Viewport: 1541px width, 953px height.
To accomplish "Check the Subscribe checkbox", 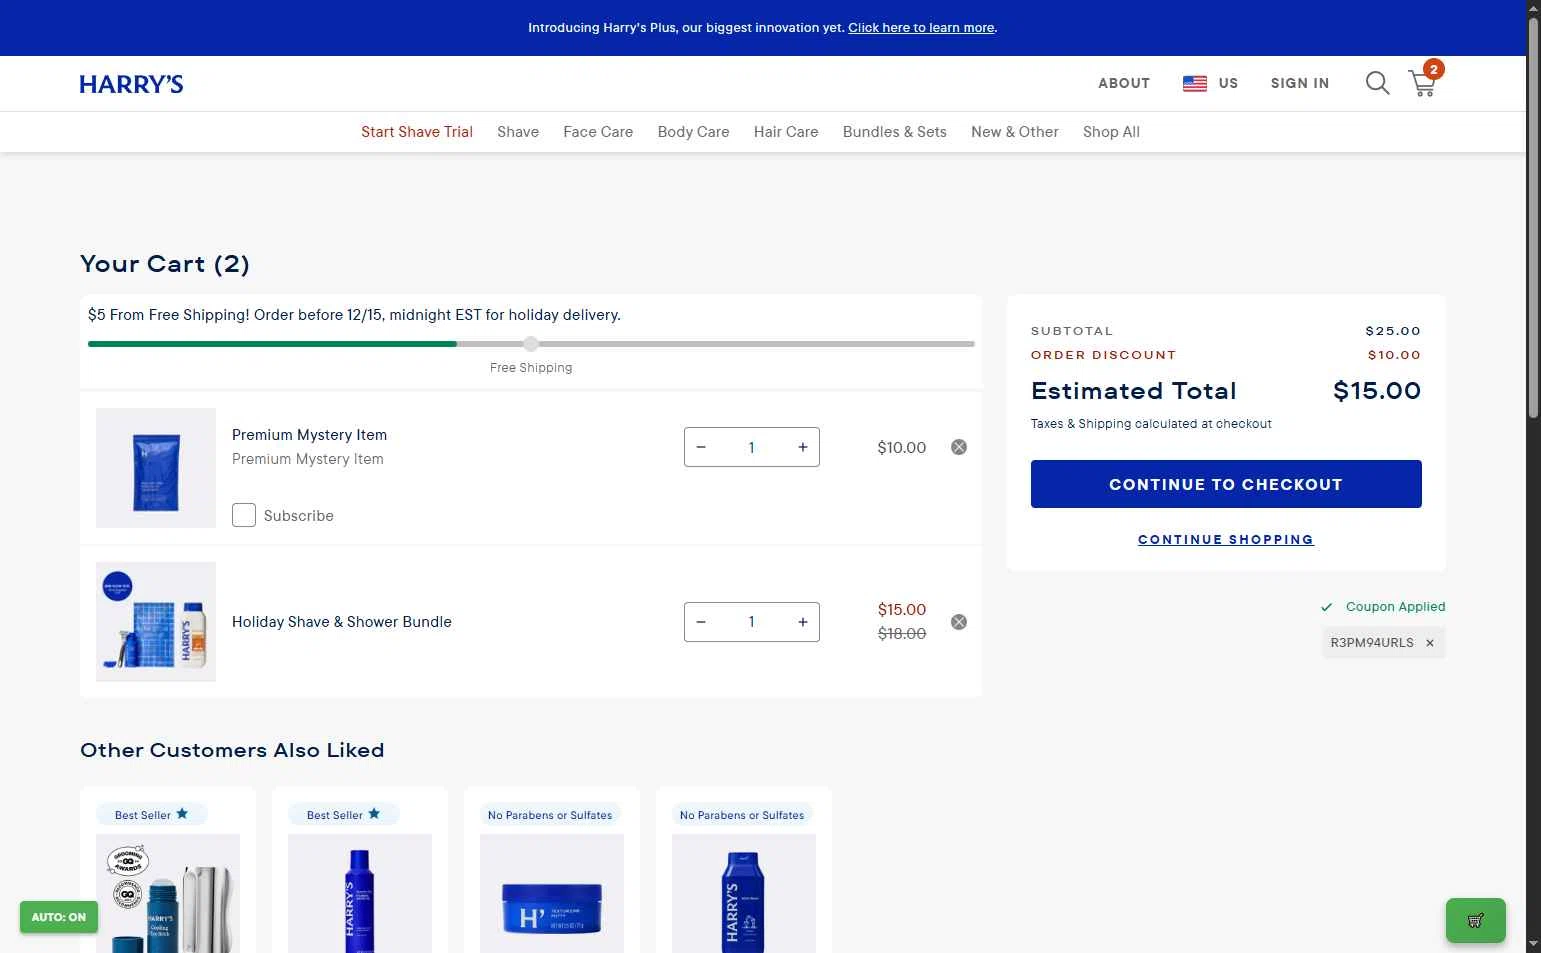I will coord(244,515).
